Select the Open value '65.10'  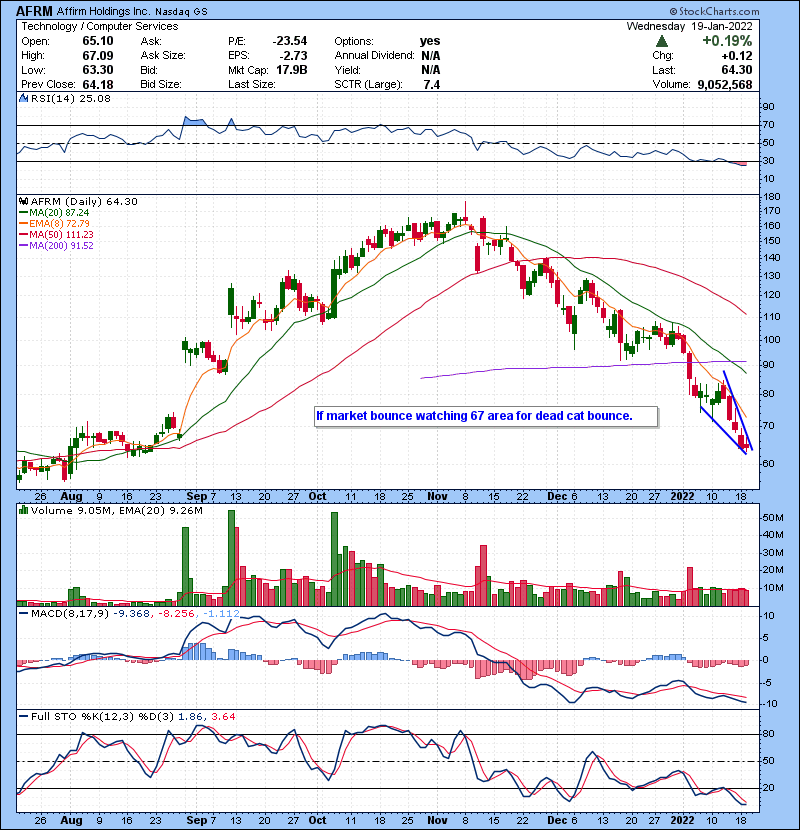pyautogui.click(x=97, y=41)
